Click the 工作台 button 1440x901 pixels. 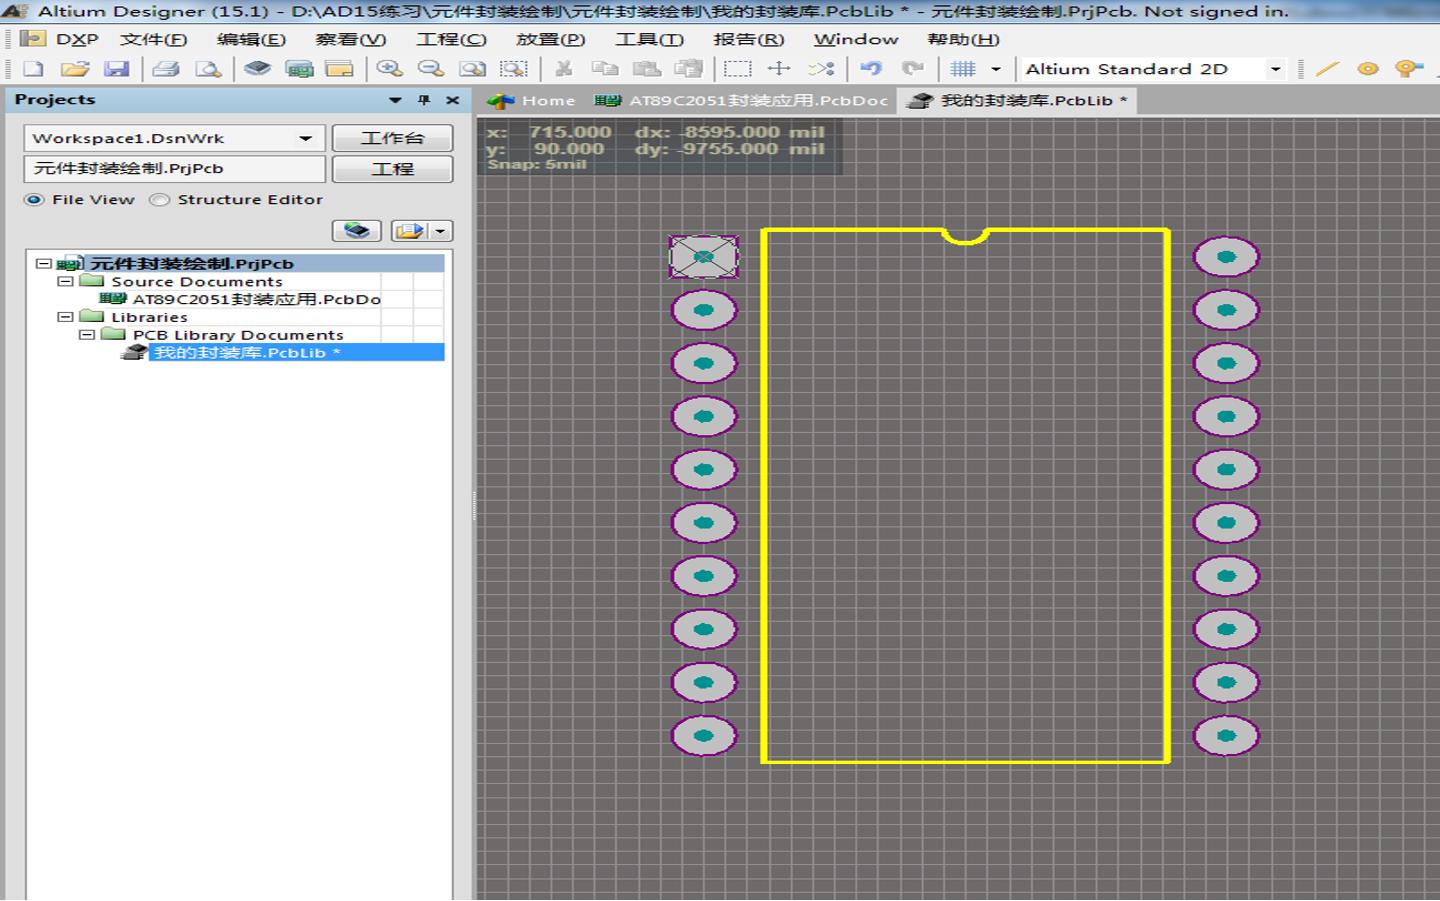tap(392, 138)
